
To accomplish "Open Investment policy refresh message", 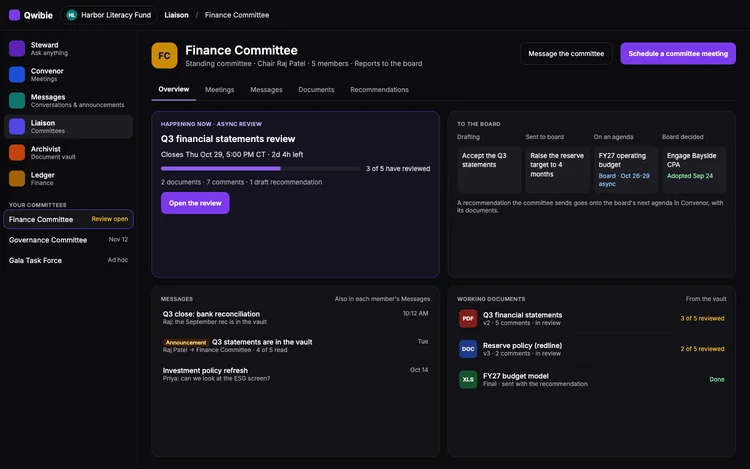I will point(295,374).
